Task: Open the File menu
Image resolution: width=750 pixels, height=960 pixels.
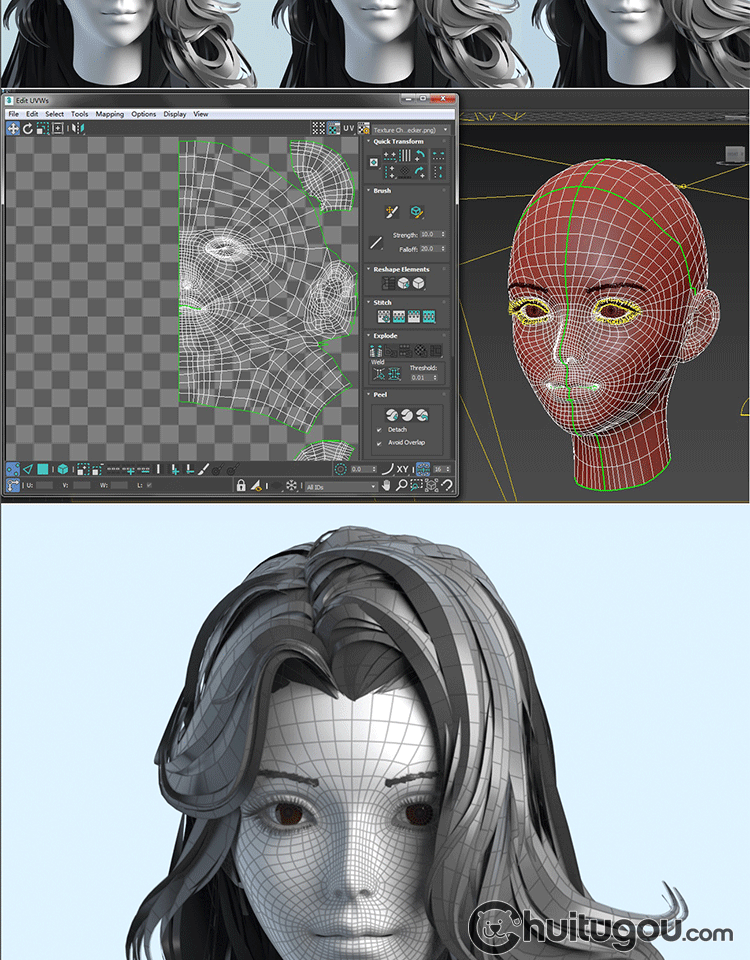Action: click(x=13, y=114)
